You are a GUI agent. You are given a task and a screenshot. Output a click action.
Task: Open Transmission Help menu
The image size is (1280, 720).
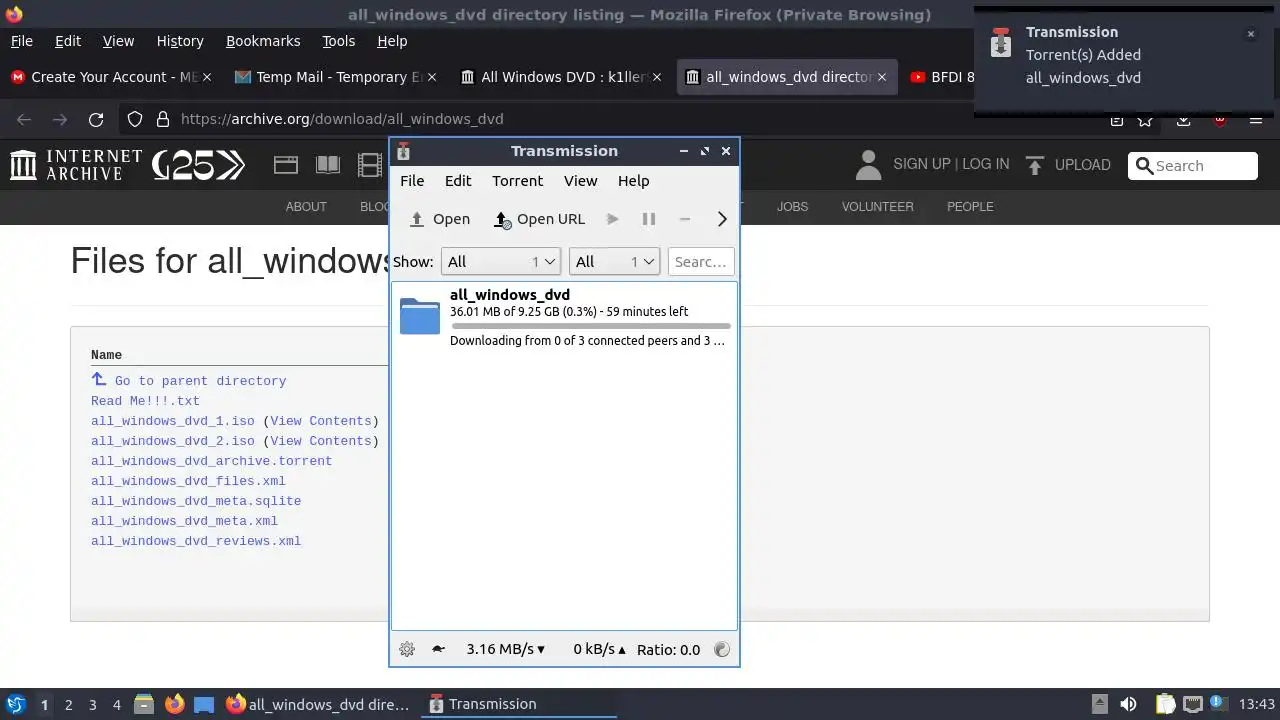633,181
